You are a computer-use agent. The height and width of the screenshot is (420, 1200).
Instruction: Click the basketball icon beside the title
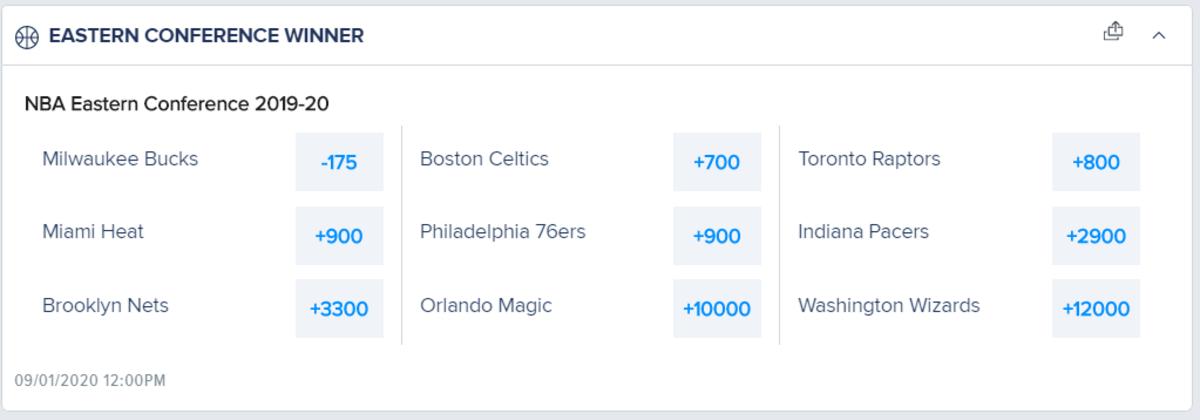(x=27, y=37)
